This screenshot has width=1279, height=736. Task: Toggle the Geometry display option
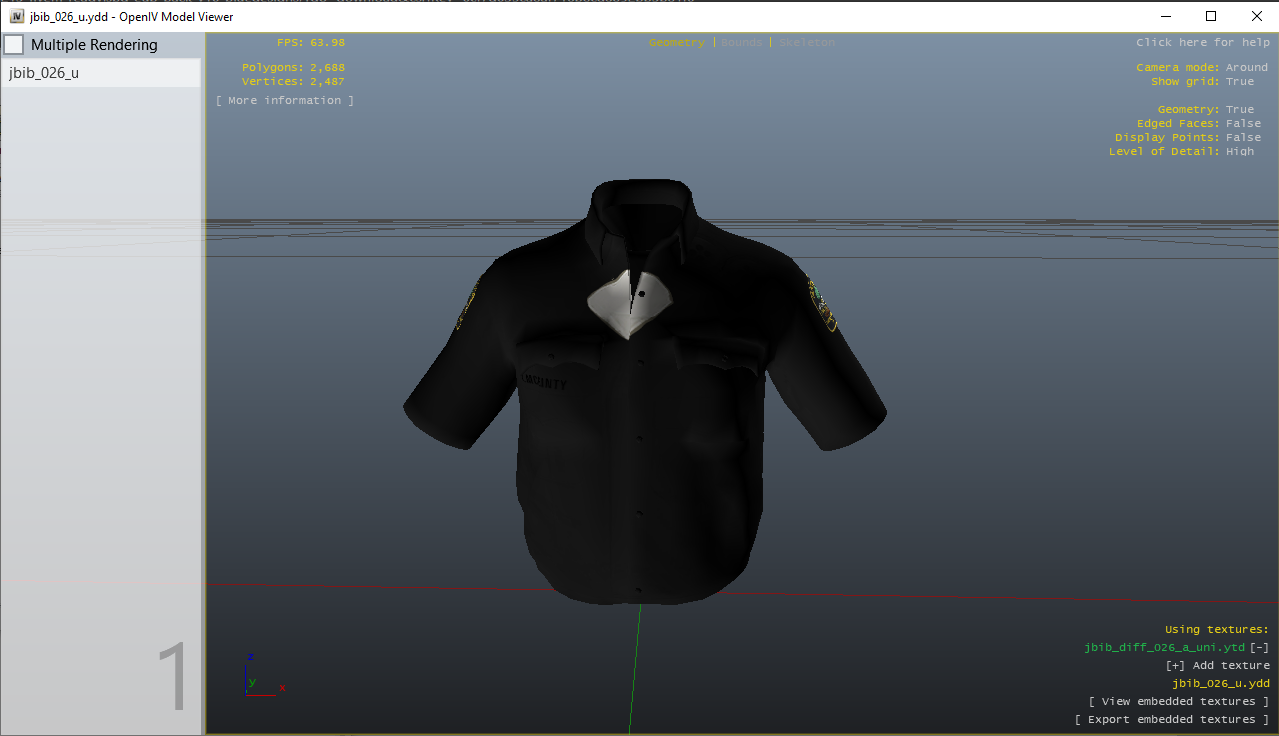[1205, 110]
